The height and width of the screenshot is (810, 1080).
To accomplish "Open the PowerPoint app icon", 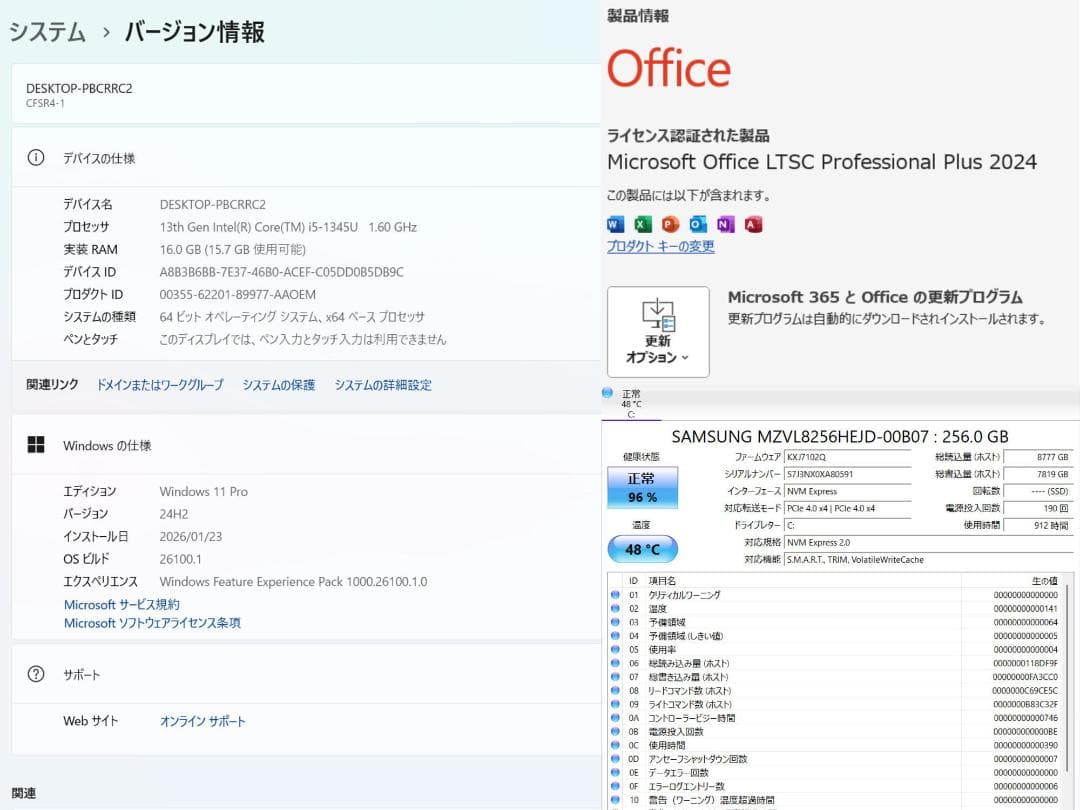I will (670, 224).
